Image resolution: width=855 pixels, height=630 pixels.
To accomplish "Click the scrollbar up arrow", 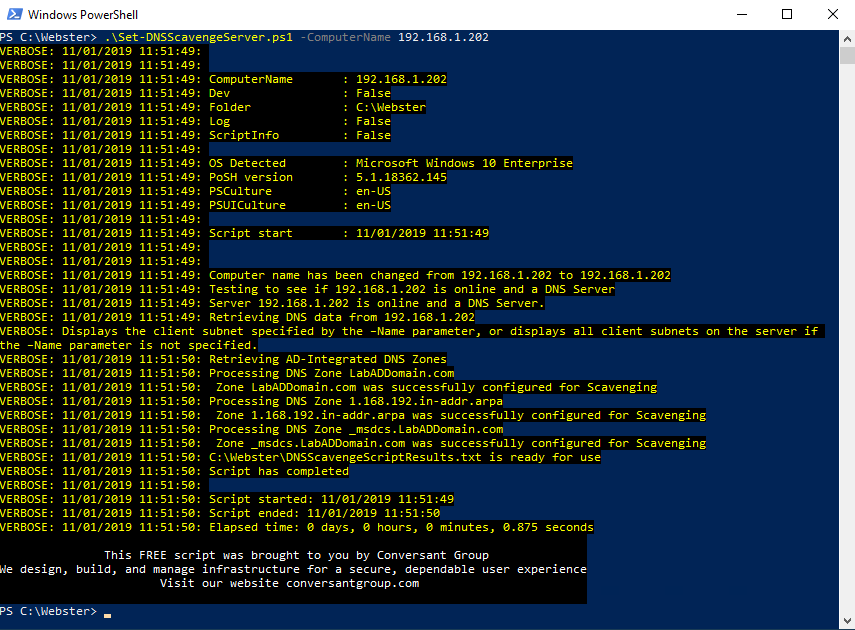I will click(x=846, y=37).
